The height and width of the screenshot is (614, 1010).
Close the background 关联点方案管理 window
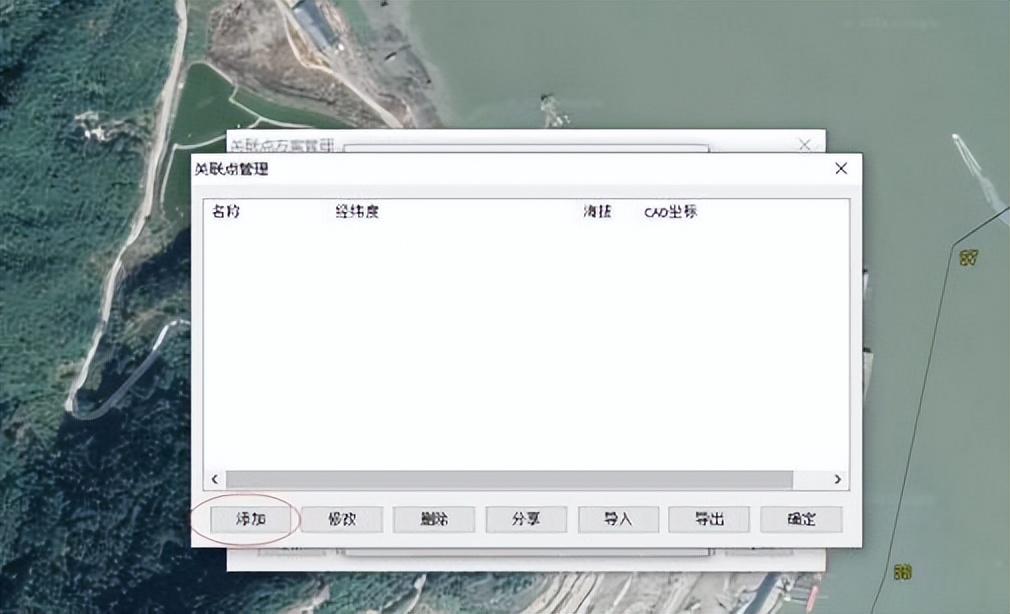pos(805,144)
